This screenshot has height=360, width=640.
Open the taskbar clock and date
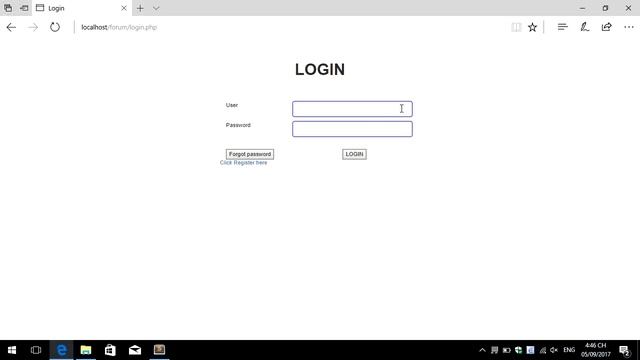(x=596, y=350)
